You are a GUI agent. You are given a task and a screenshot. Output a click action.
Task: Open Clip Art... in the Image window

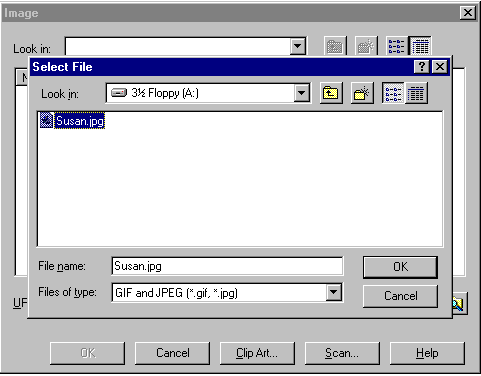pos(257,353)
